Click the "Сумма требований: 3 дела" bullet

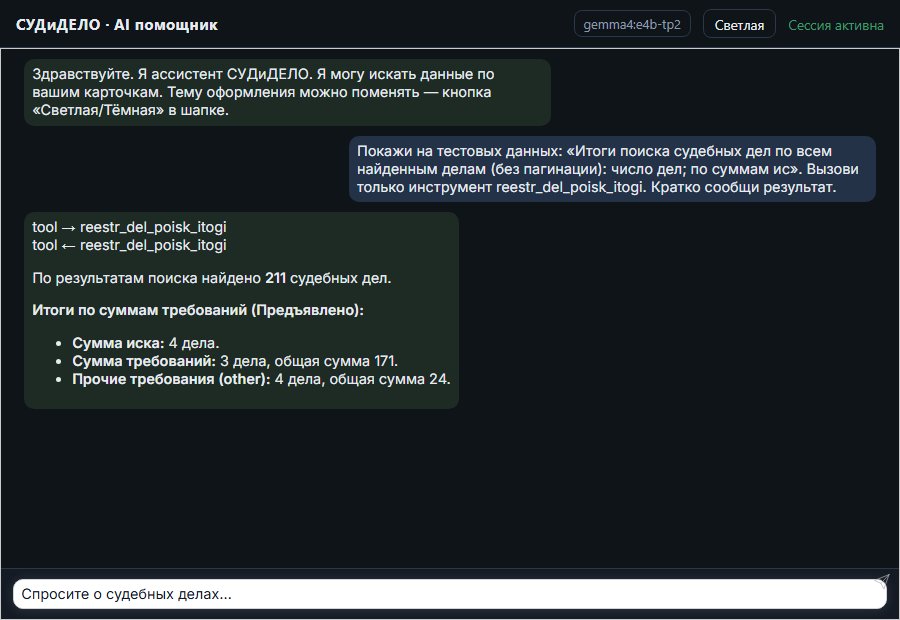(235, 361)
